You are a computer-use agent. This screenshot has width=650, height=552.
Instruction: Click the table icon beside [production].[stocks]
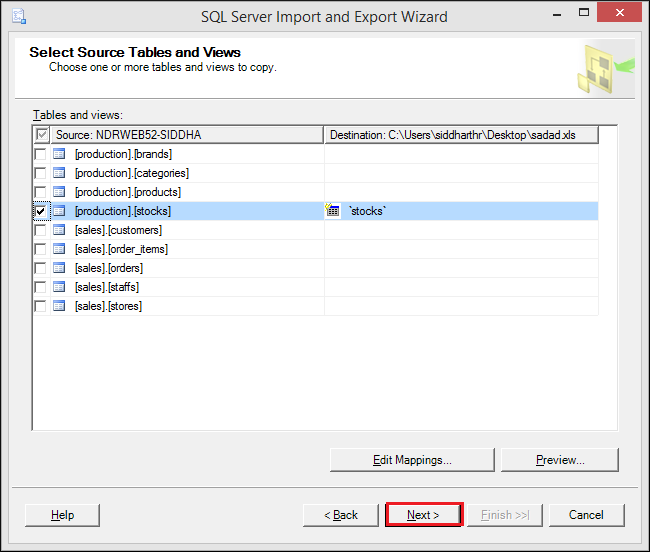pos(59,211)
